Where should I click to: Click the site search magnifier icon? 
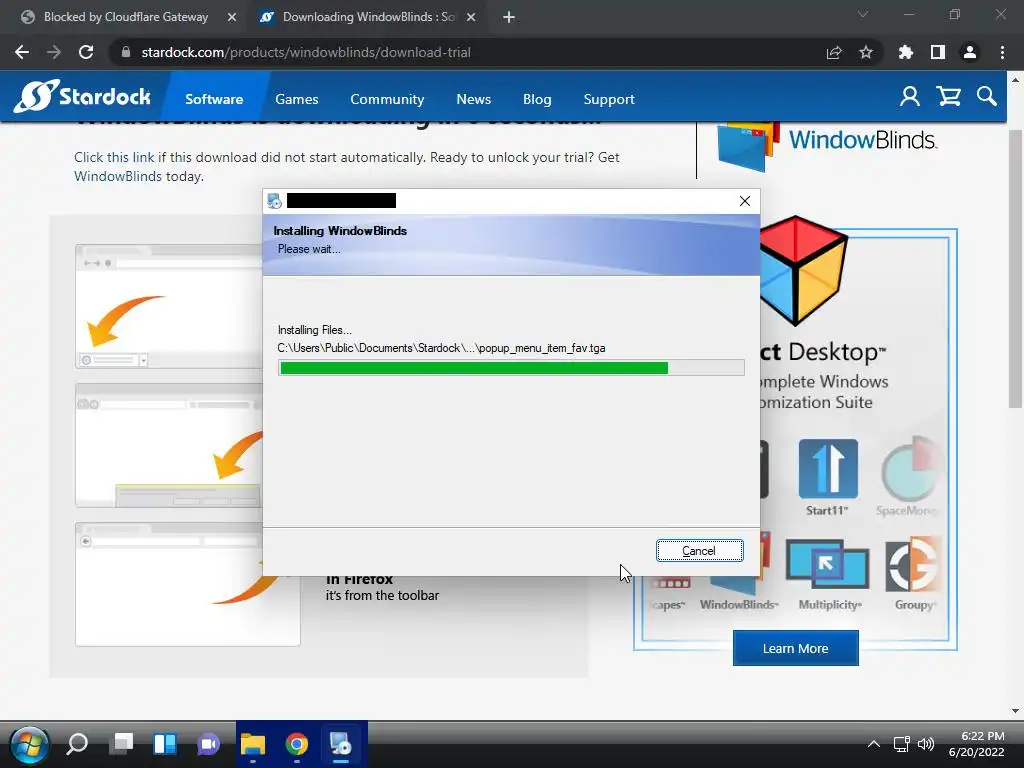point(987,97)
